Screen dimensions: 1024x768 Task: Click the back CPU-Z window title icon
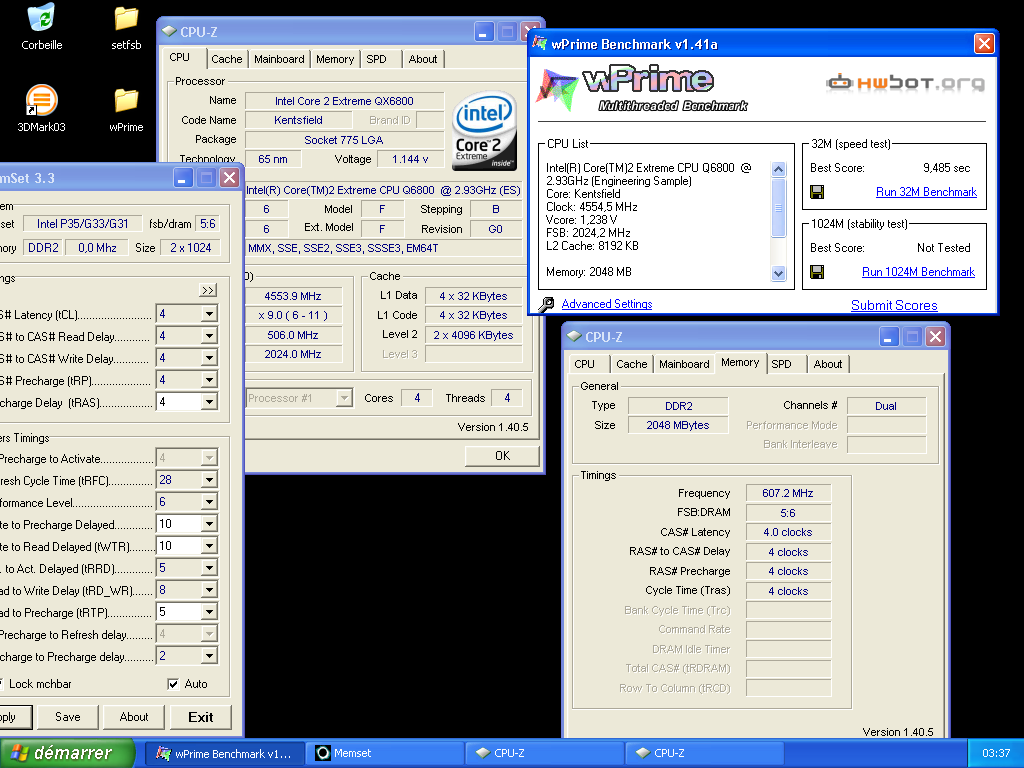click(169, 31)
